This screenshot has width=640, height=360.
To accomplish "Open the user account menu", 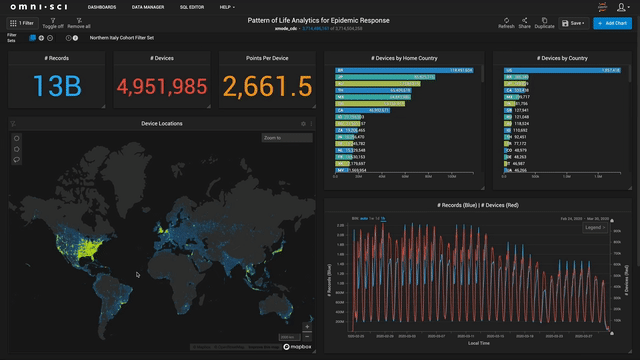I will point(623,7).
